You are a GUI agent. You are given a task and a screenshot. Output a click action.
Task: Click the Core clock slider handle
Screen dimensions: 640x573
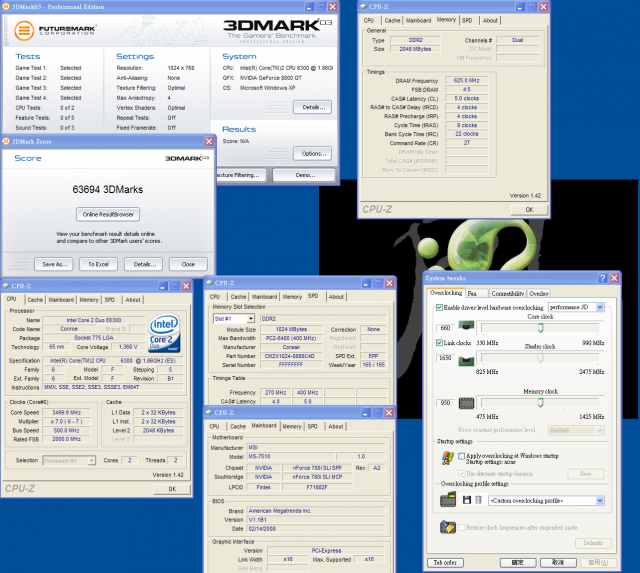(x=540, y=327)
